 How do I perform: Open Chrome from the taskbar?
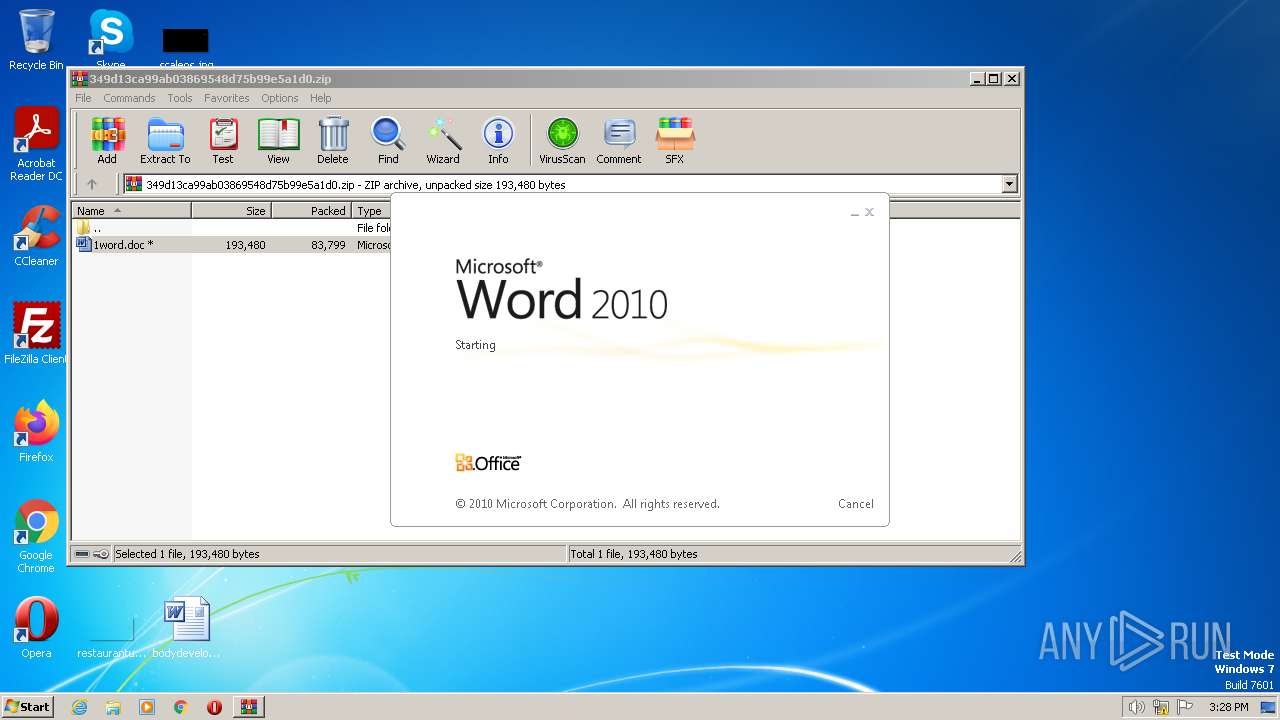point(180,707)
